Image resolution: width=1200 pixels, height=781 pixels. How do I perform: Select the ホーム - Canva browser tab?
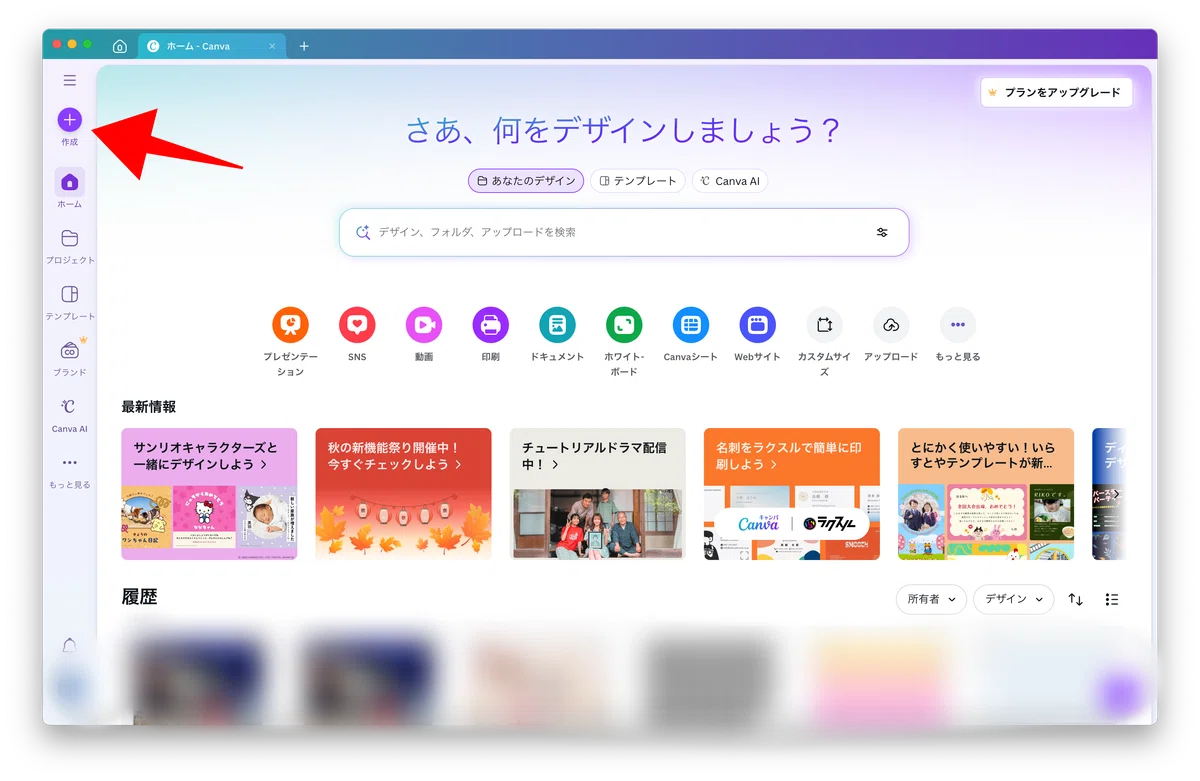point(212,46)
